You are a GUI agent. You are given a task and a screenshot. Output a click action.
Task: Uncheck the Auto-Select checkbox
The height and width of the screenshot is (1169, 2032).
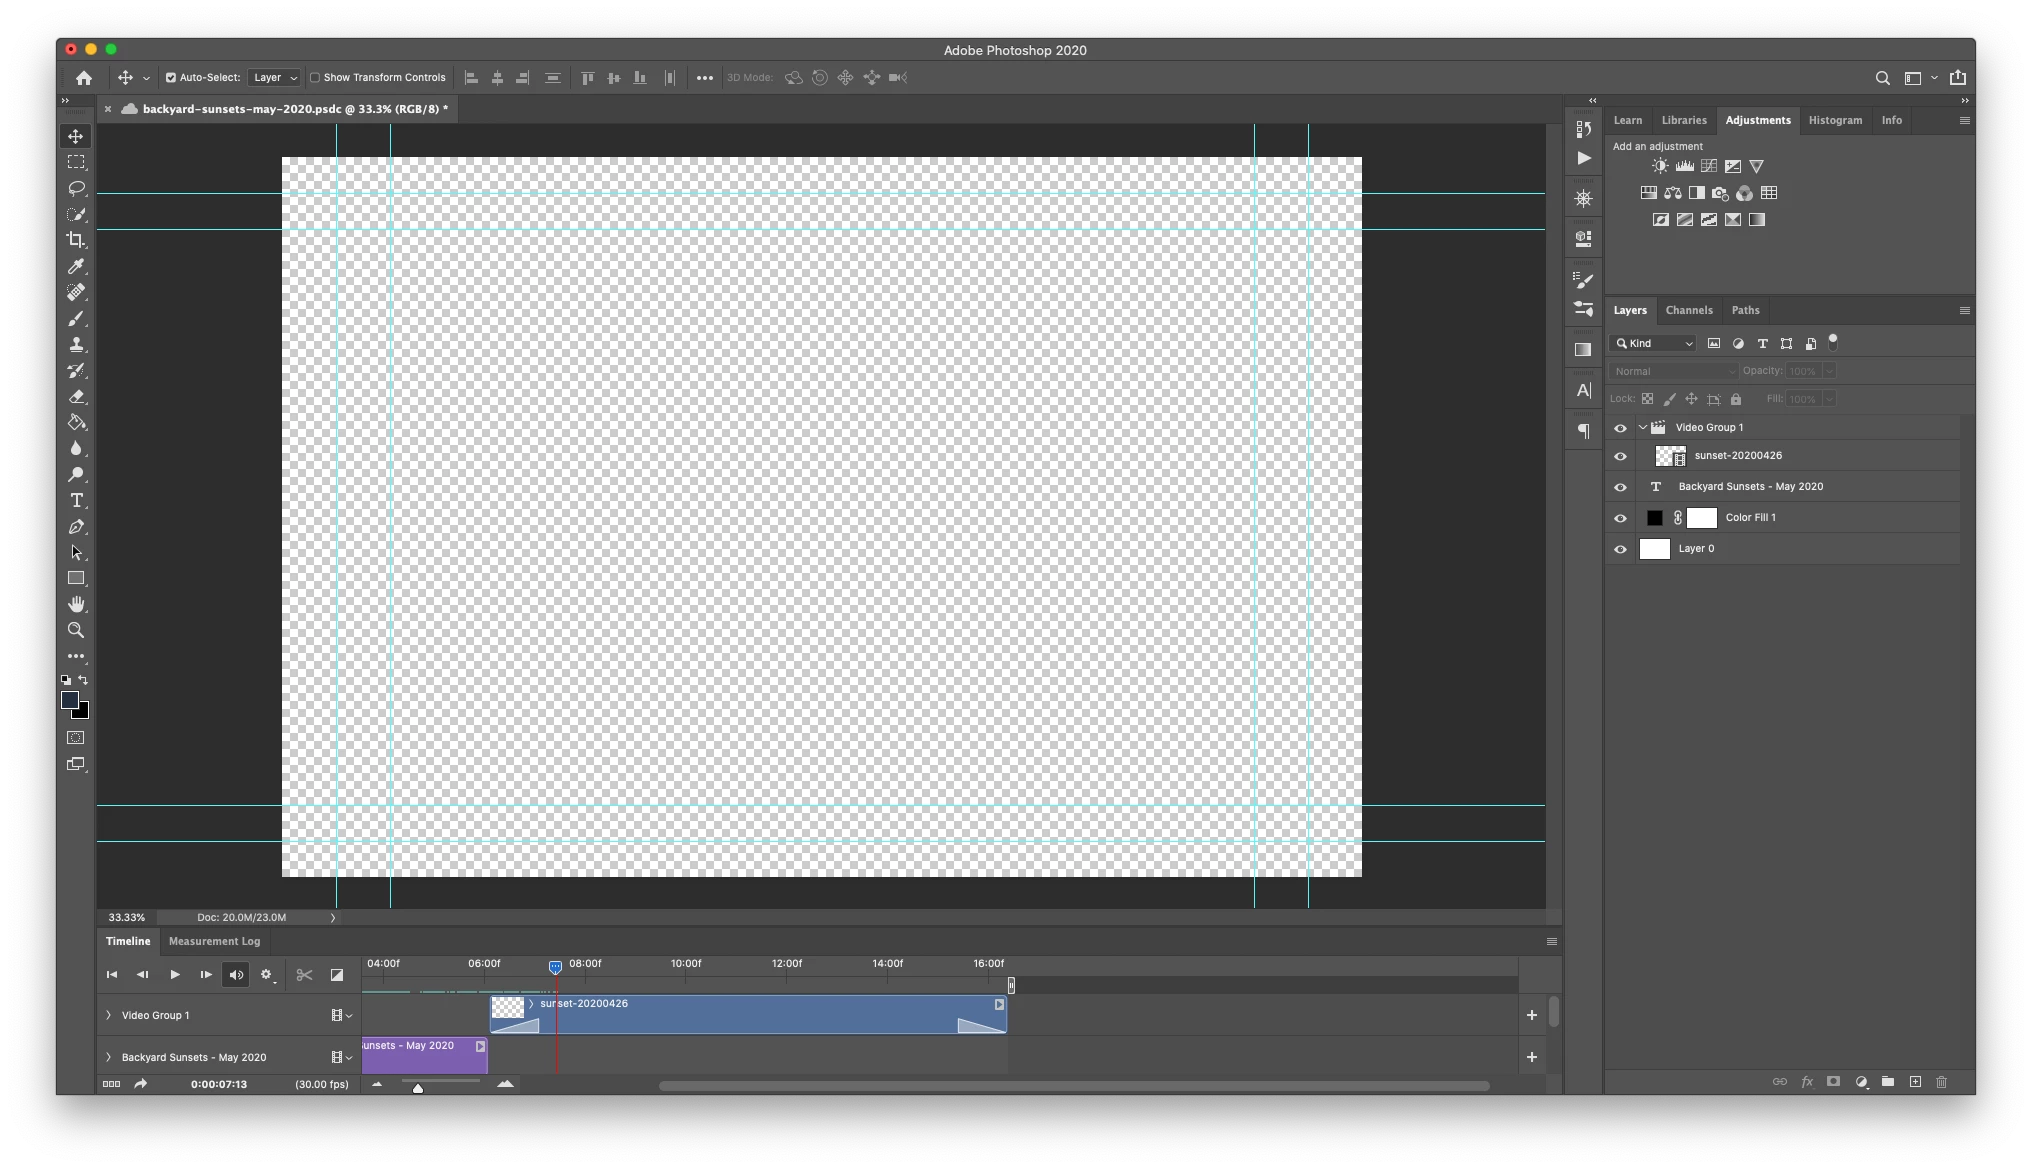click(x=171, y=78)
